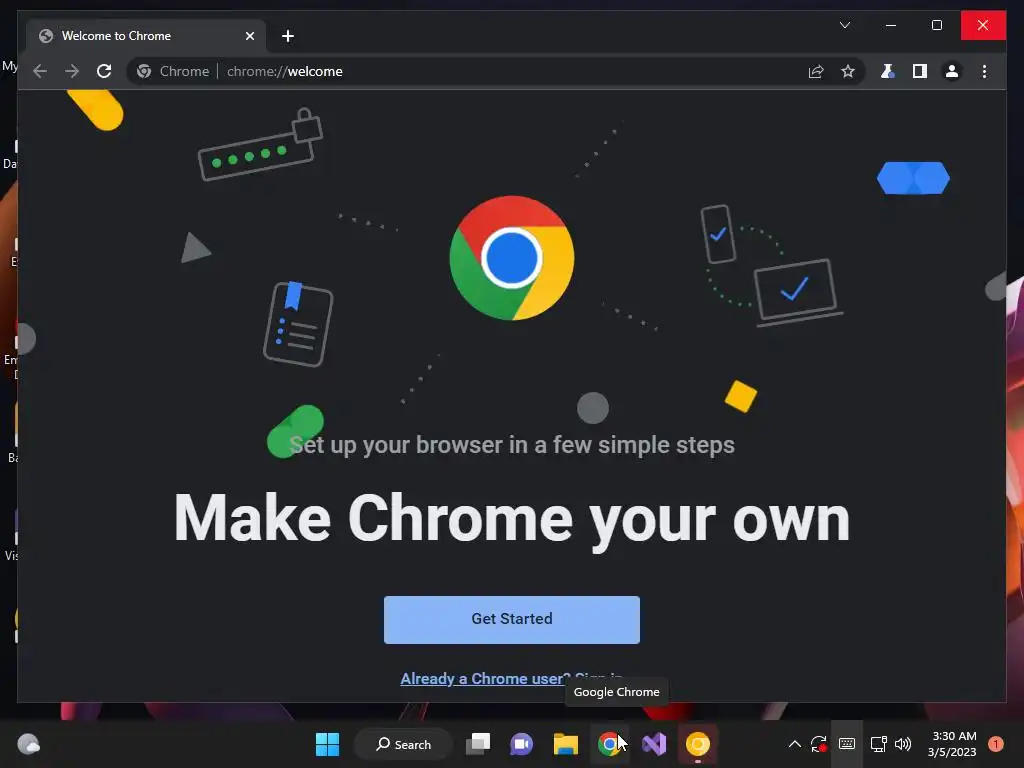The image size is (1024, 768).
Task: Bookmark this tab with the star icon
Action: click(848, 71)
